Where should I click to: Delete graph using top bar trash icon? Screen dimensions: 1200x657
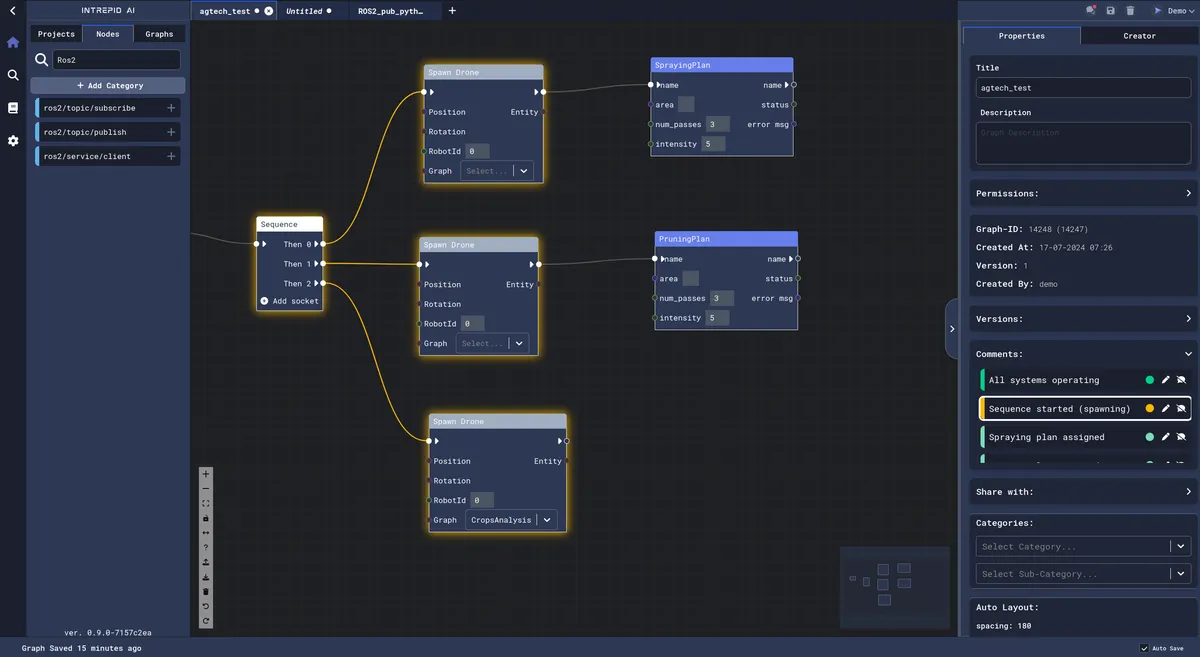[1130, 10]
